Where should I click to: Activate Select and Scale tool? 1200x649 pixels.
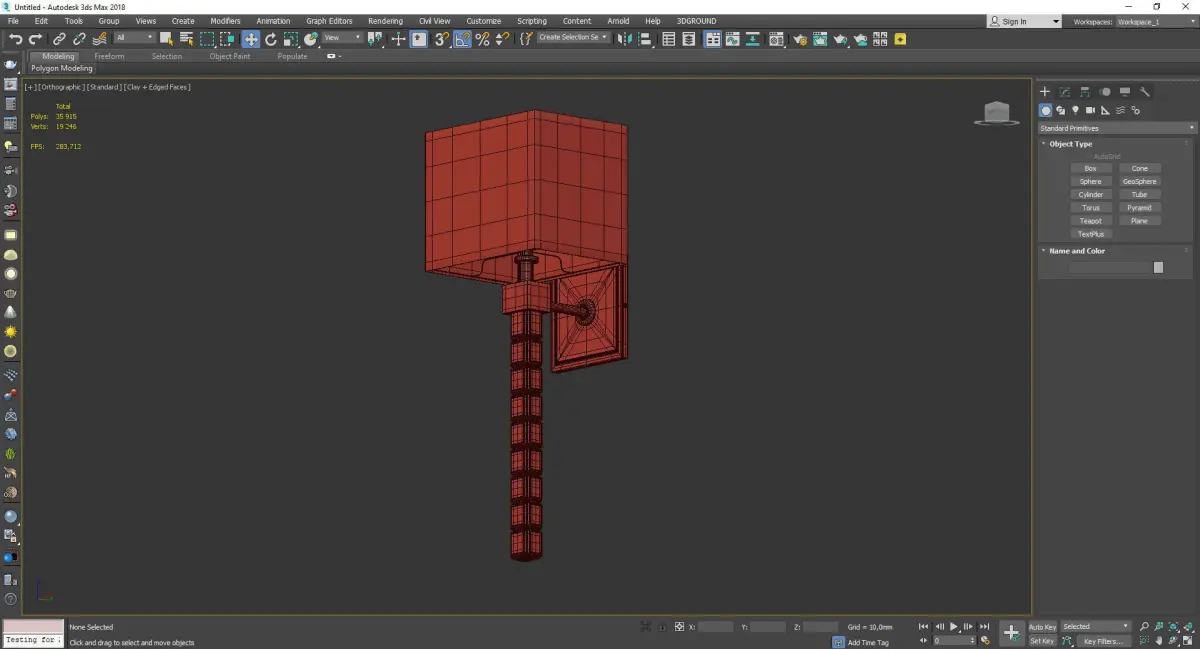290,39
